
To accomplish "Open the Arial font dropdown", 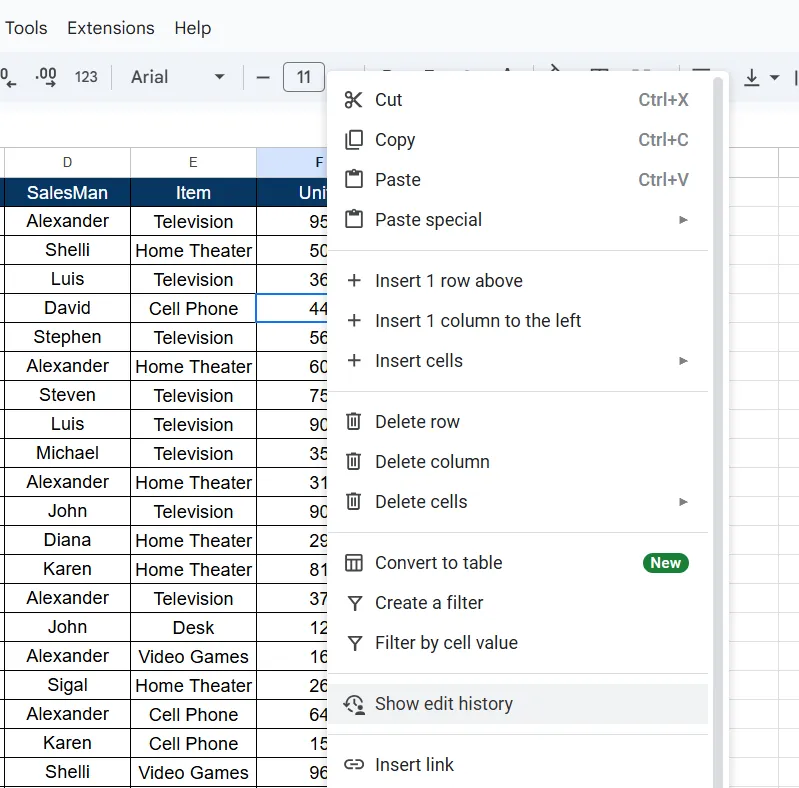I will click(177, 77).
